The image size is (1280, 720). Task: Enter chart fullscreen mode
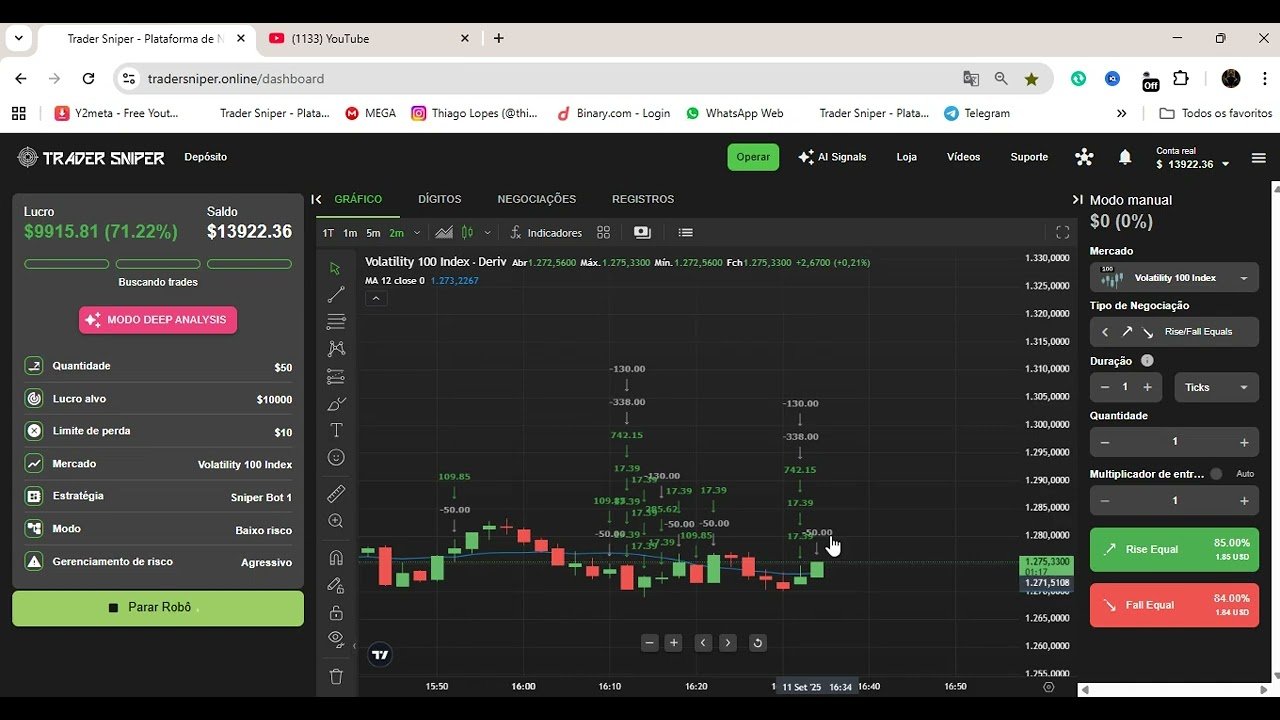click(1063, 232)
